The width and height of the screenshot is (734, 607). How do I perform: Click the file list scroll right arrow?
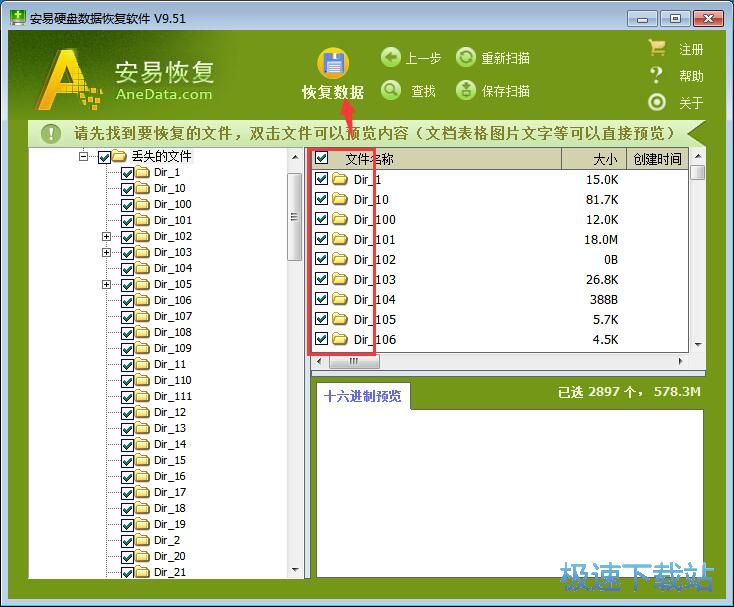coord(681,361)
